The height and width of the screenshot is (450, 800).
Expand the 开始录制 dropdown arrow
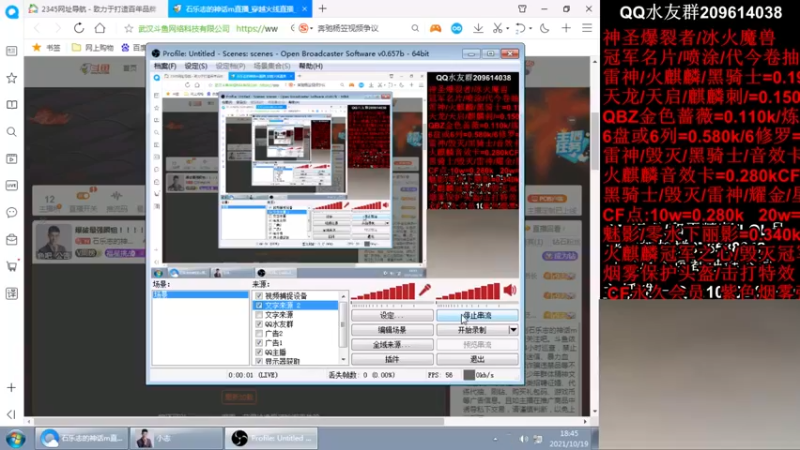(513, 330)
